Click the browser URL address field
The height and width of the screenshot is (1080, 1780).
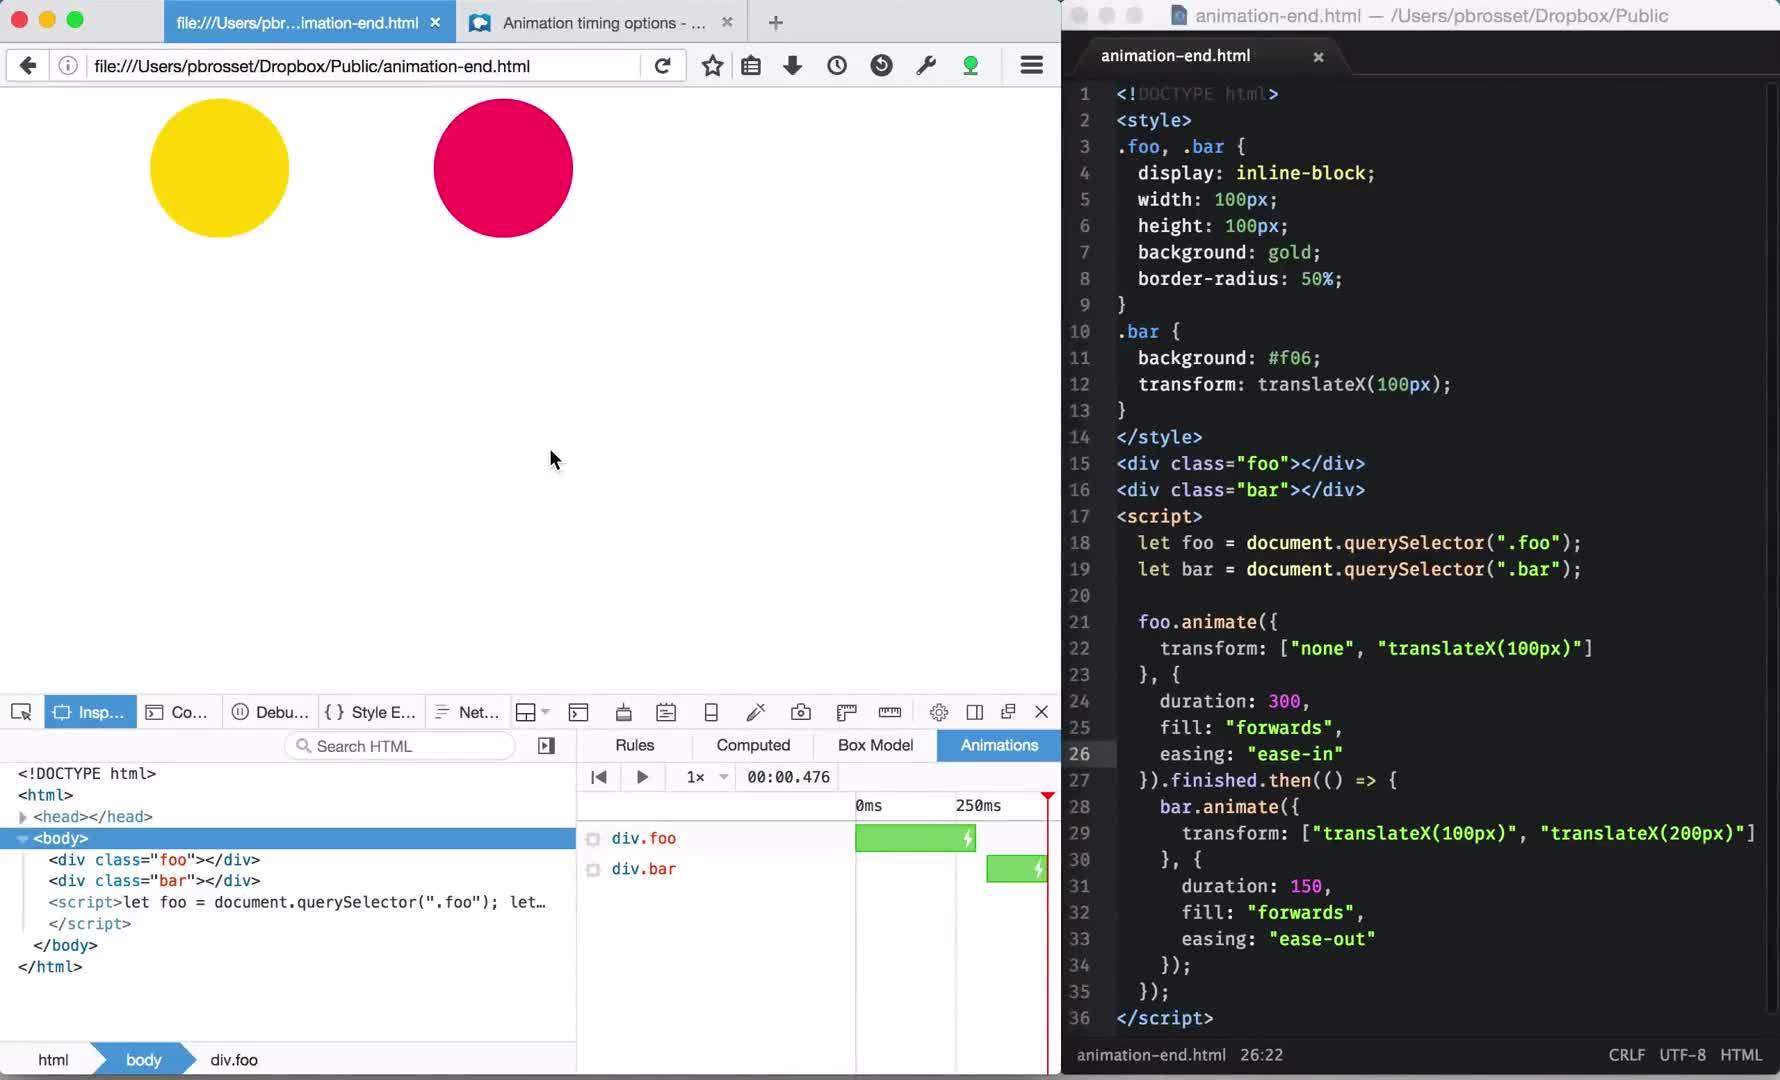[x=362, y=66]
